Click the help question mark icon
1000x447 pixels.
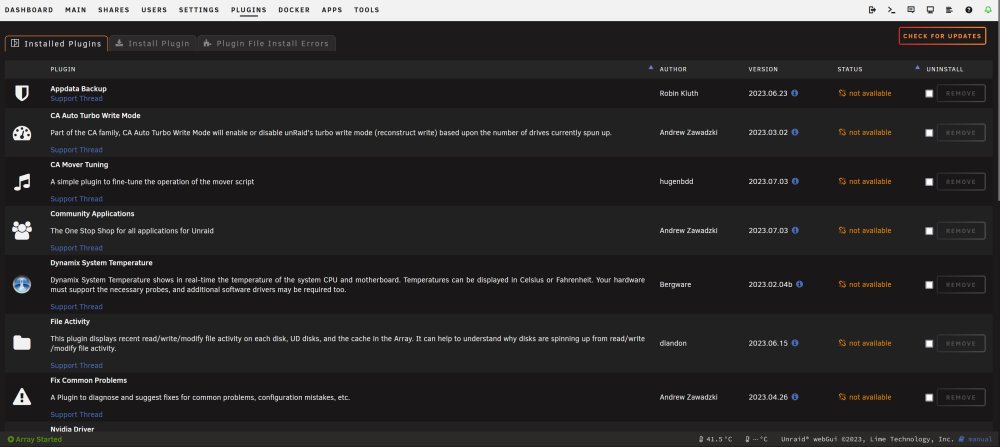969,10
